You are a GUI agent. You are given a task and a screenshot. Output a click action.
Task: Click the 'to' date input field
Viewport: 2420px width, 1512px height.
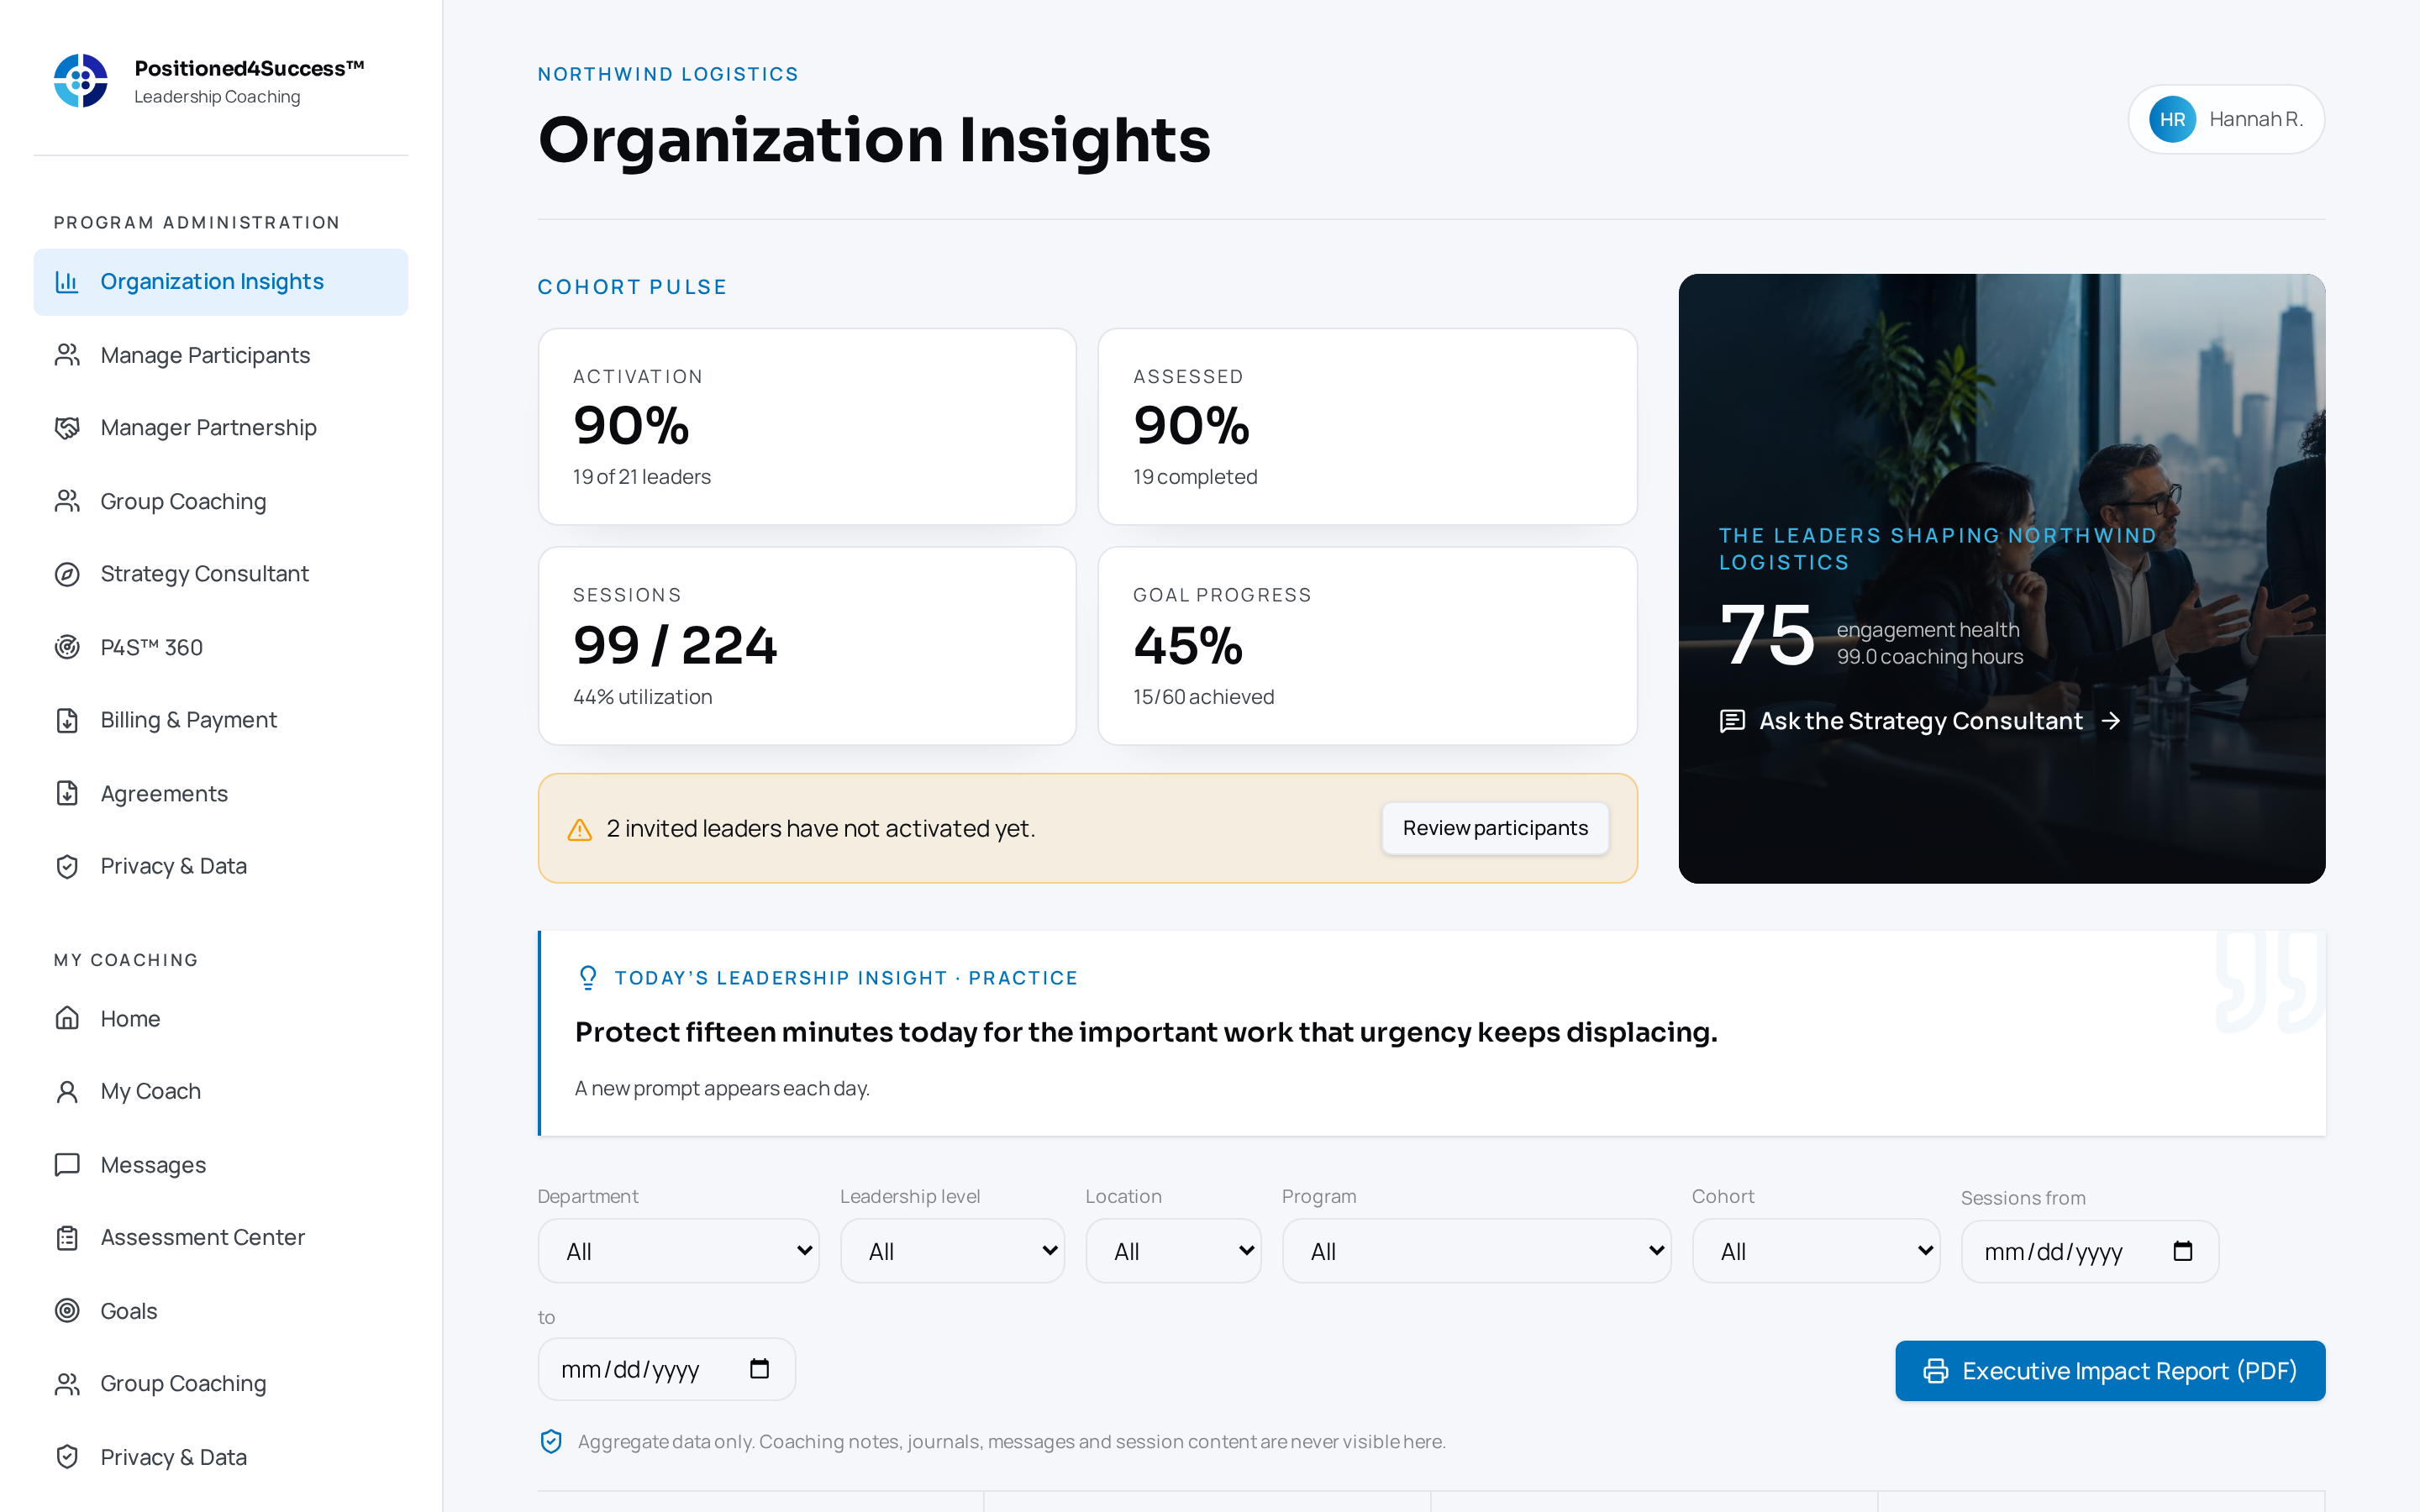pyautogui.click(x=666, y=1369)
